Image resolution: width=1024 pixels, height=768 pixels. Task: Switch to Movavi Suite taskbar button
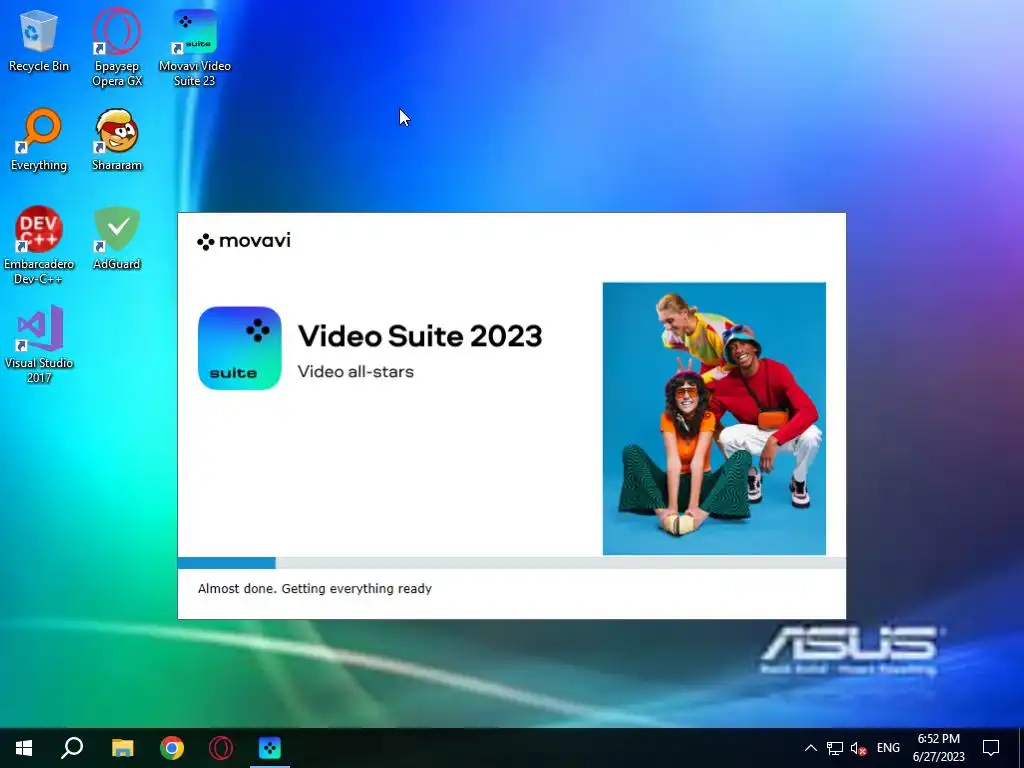[x=270, y=748]
